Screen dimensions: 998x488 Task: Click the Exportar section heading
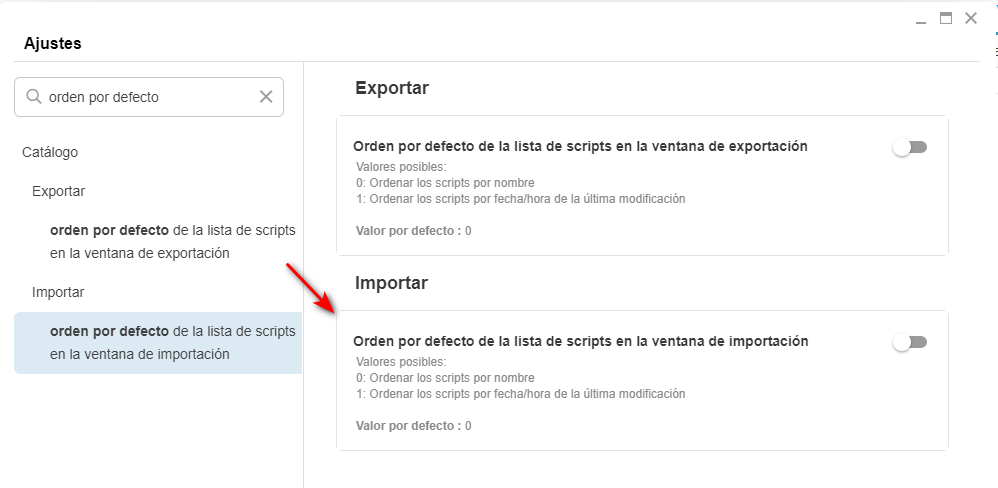coord(392,88)
